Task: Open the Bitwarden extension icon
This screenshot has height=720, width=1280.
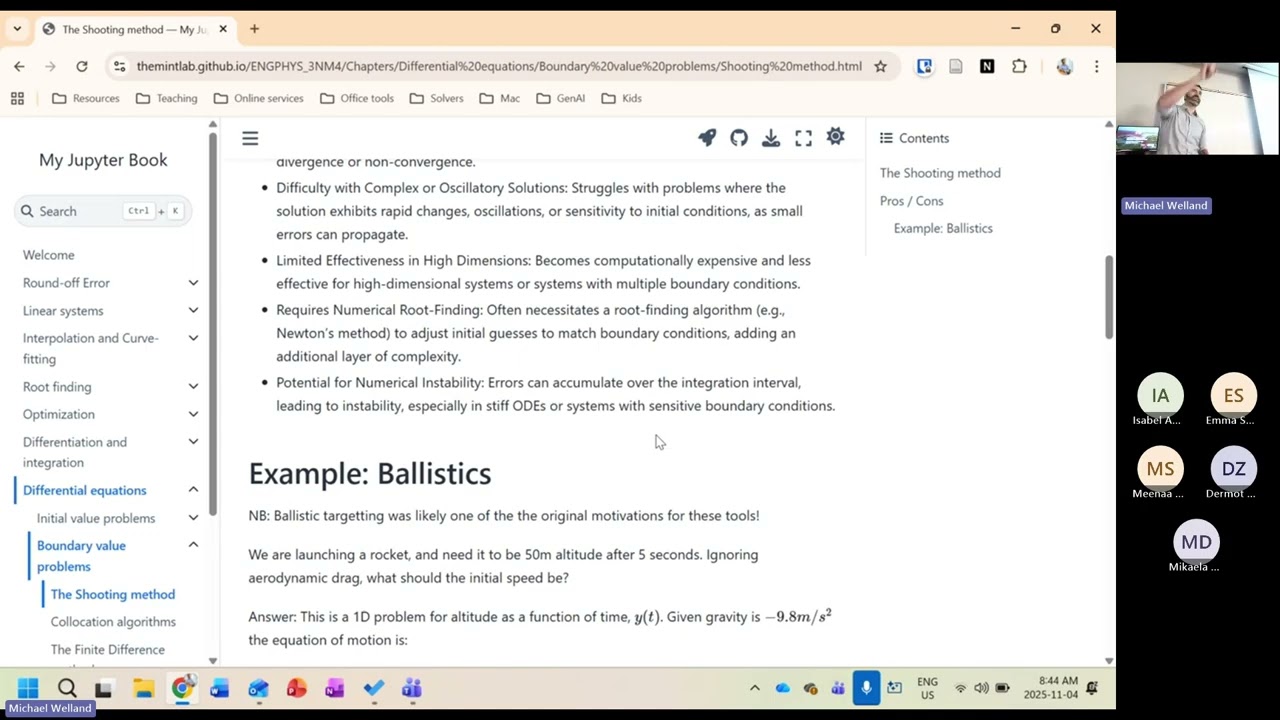Action: click(924, 66)
